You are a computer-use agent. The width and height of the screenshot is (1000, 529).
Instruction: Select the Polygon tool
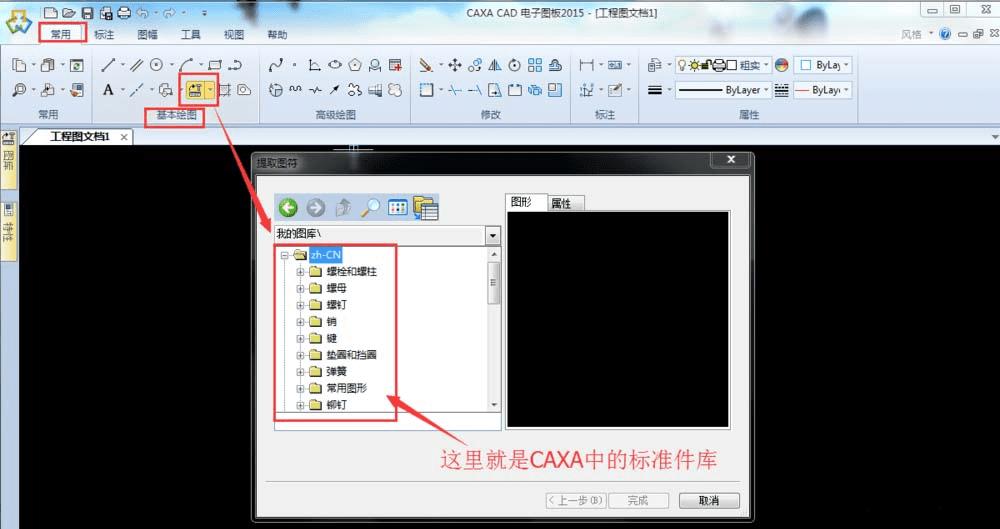[x=355, y=64]
